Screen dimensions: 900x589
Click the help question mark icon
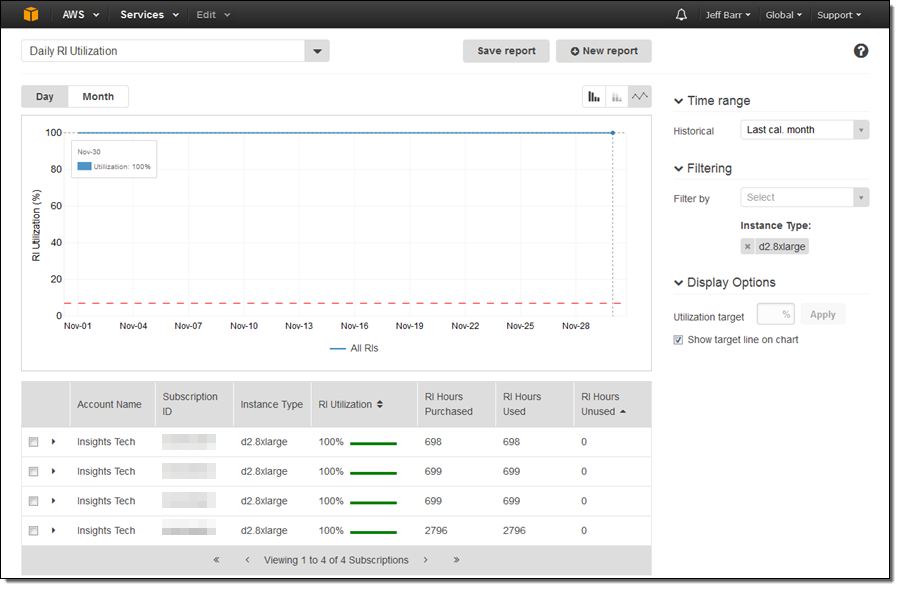(861, 51)
